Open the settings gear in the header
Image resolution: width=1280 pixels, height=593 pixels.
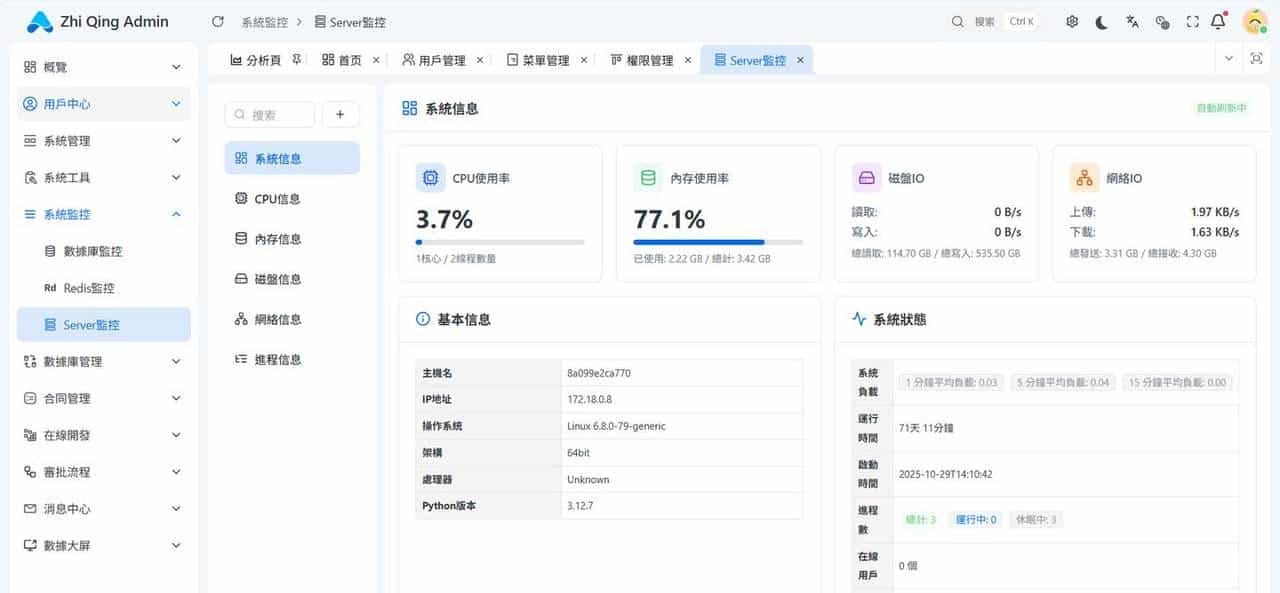(1071, 21)
